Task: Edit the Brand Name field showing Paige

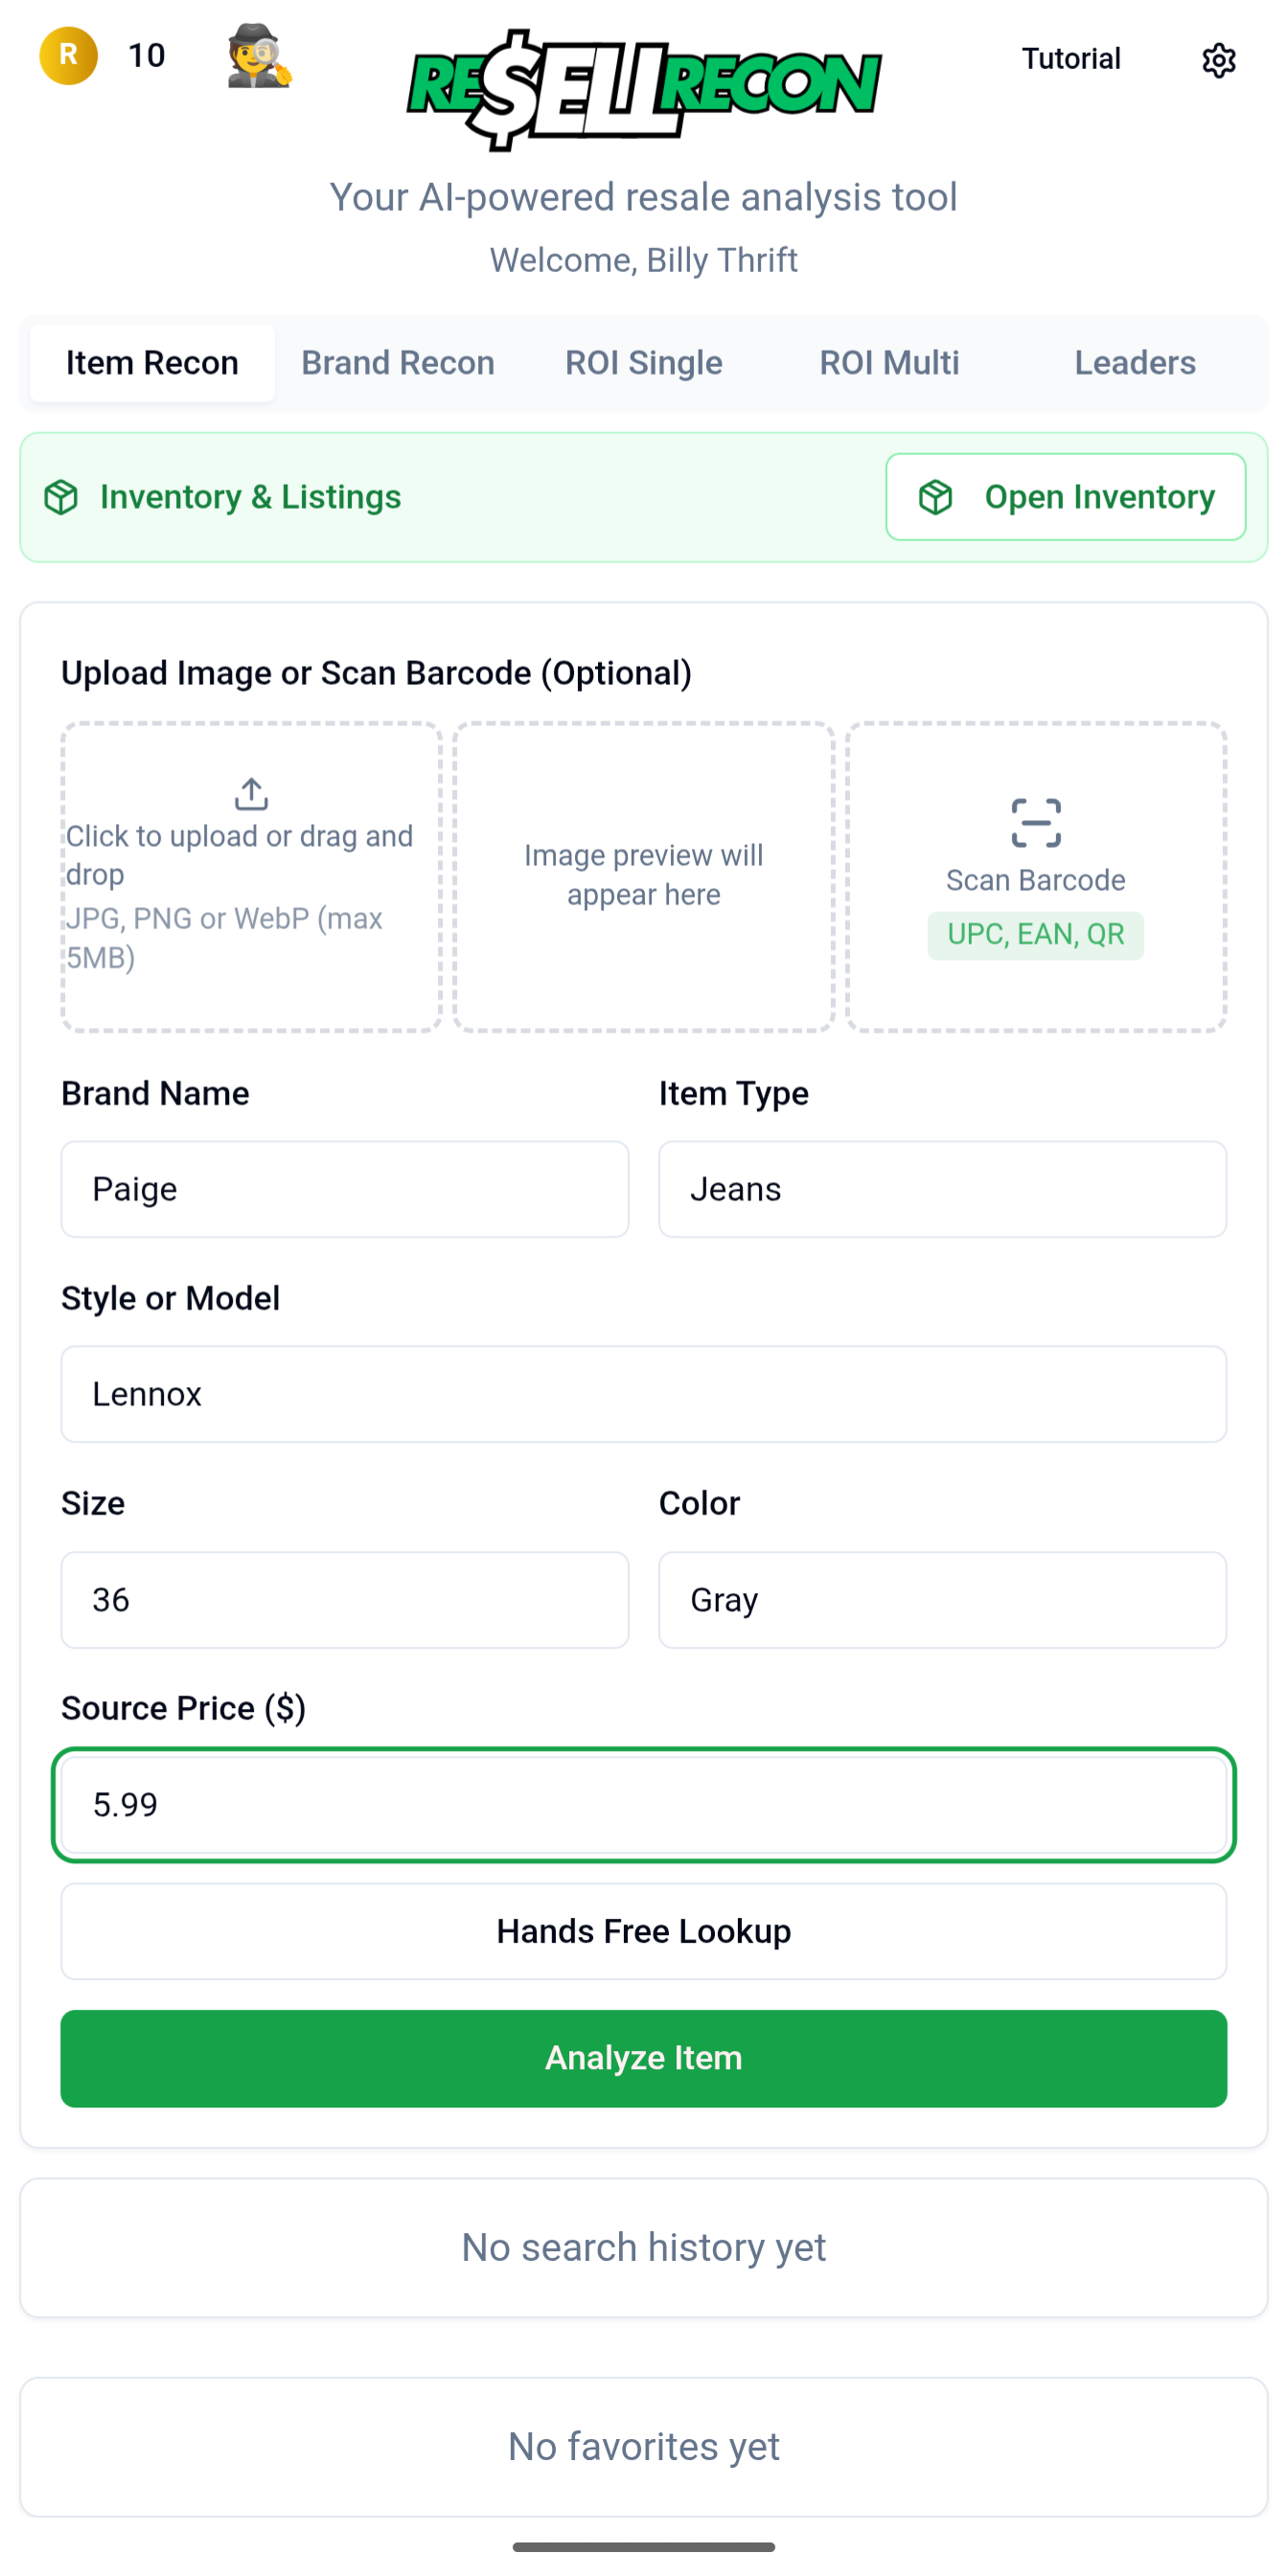Action: coord(344,1189)
